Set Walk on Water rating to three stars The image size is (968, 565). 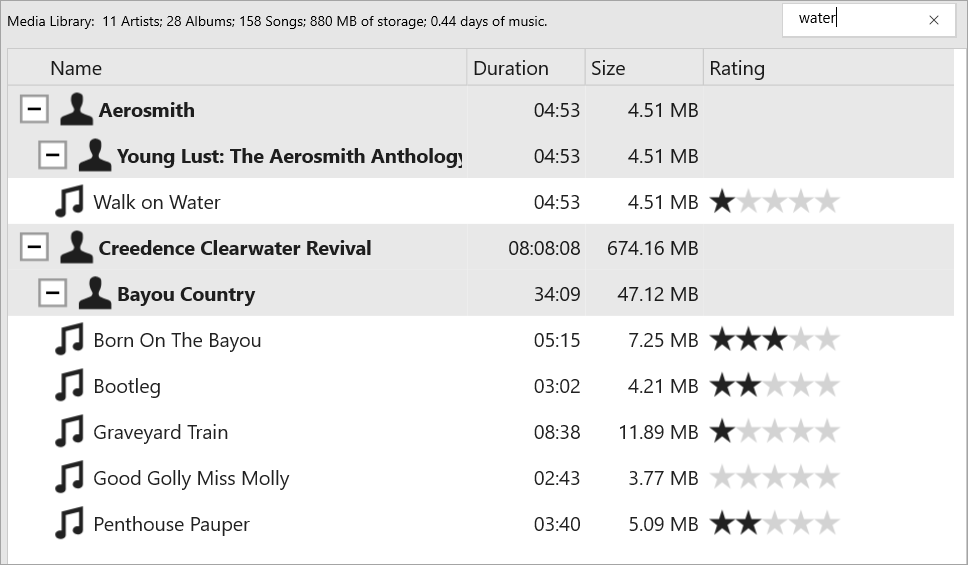775,201
